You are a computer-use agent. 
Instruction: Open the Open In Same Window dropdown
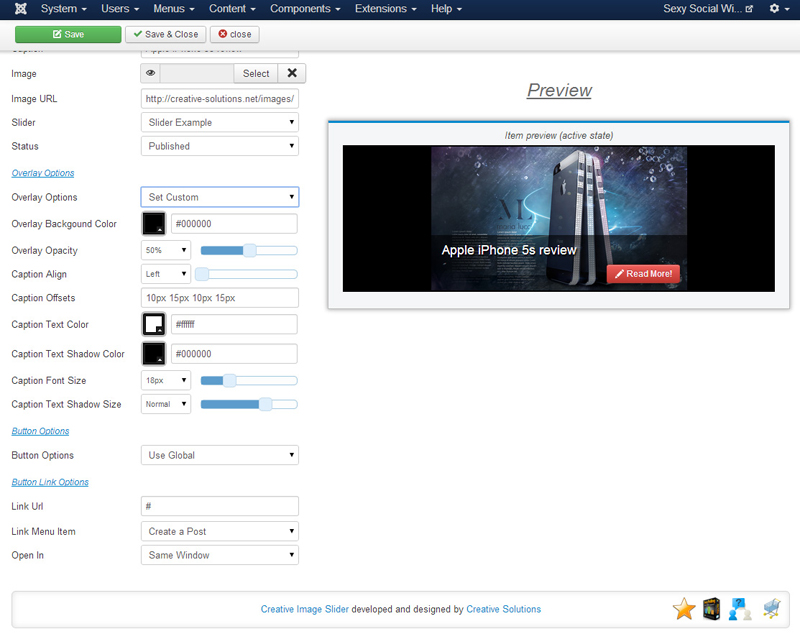click(x=220, y=555)
